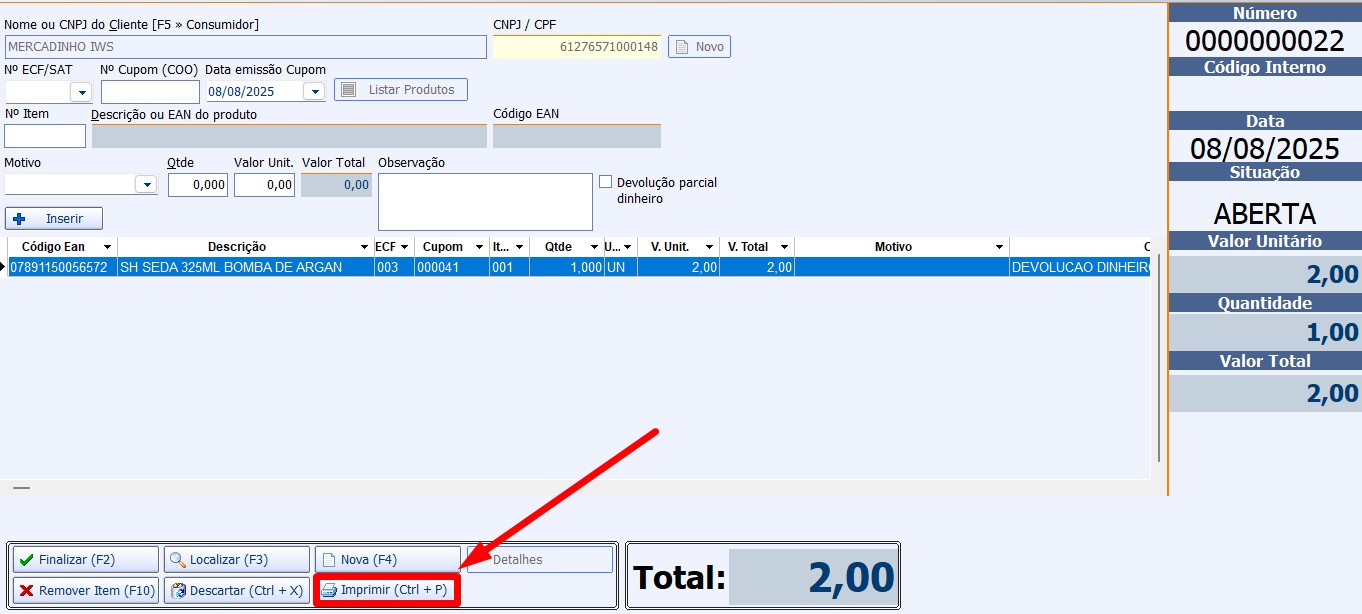This screenshot has width=1362, height=614.
Task: Open filter arrow on Descrição column
Action: tap(364, 247)
